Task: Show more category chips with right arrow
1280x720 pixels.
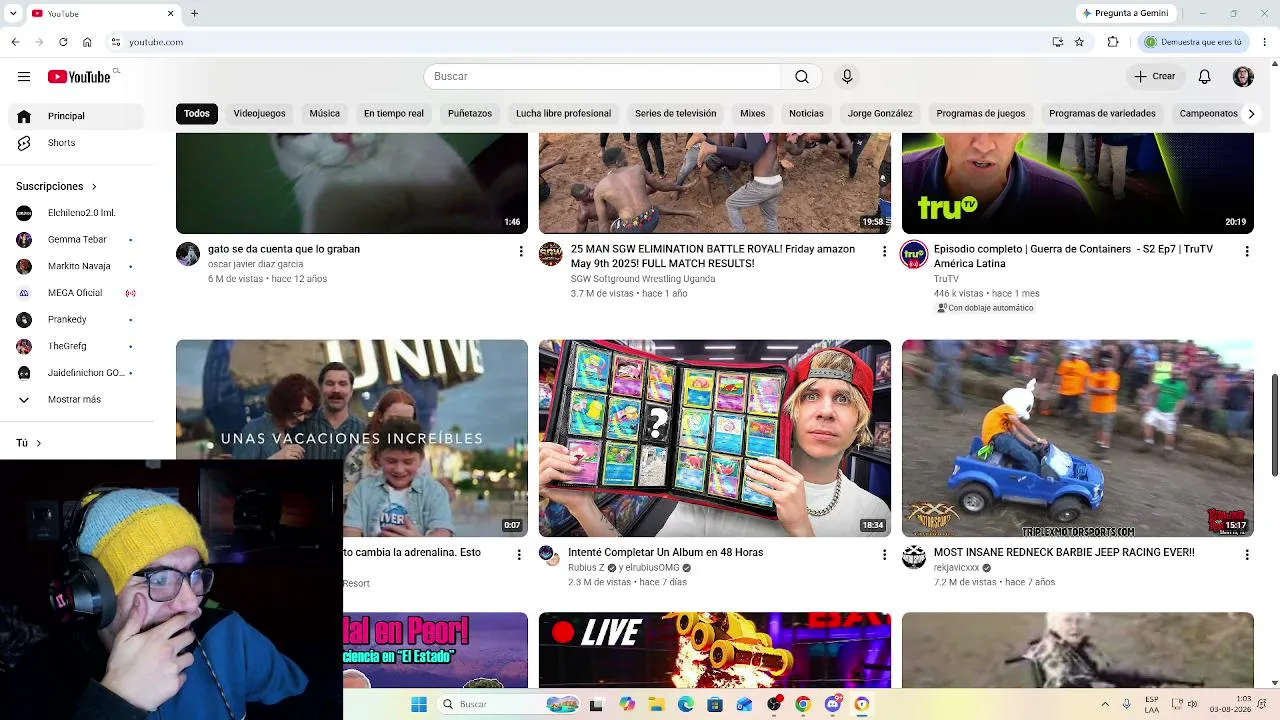Action: [x=1251, y=114]
